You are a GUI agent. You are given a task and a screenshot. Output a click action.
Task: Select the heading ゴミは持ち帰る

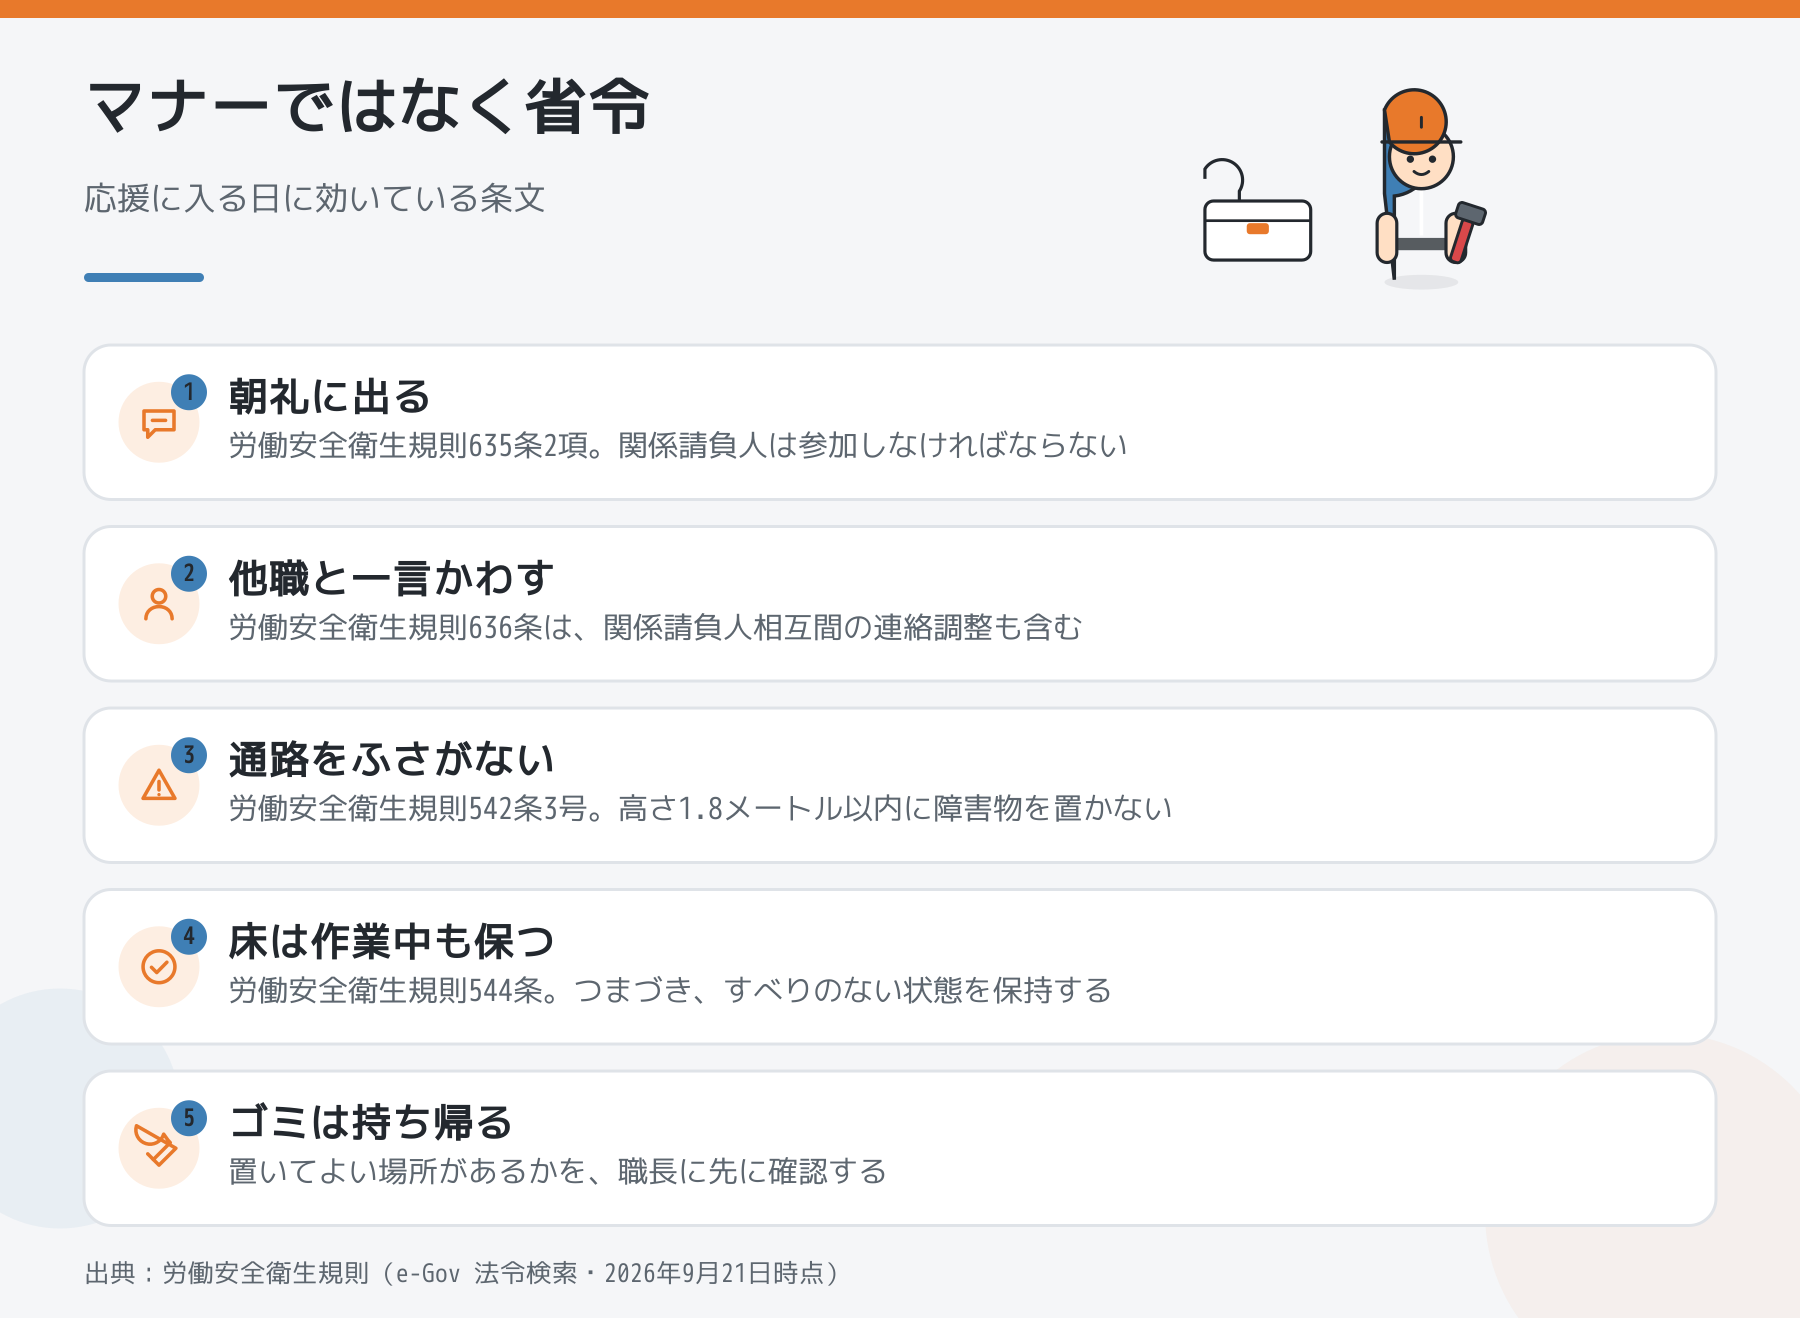coord(371,1122)
